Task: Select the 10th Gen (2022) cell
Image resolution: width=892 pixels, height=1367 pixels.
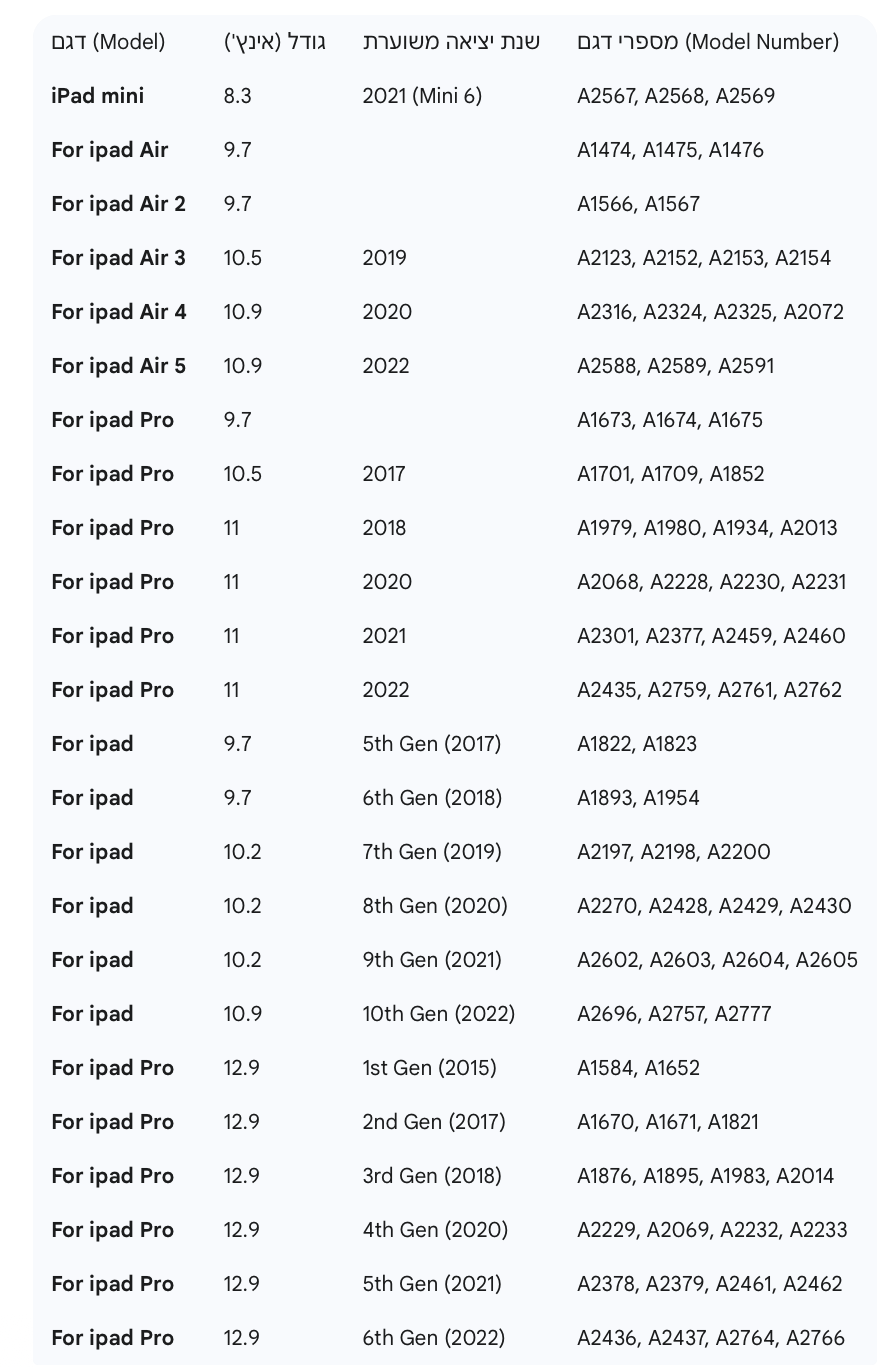Action: pyautogui.click(x=438, y=1014)
